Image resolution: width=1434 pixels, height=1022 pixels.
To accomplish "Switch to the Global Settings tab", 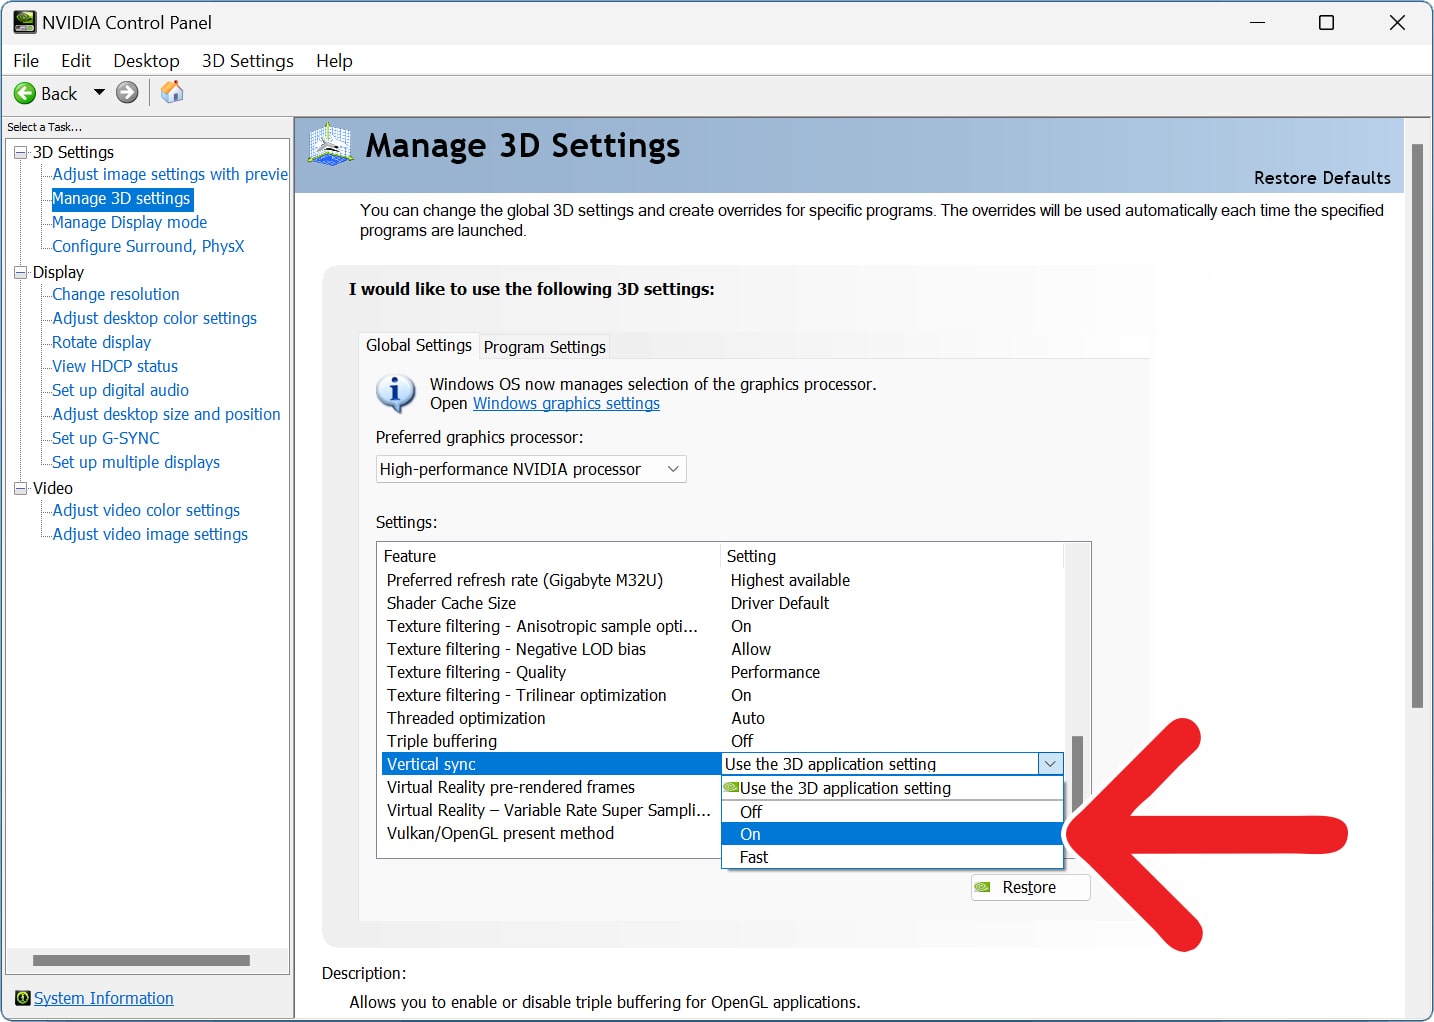I will 418,345.
